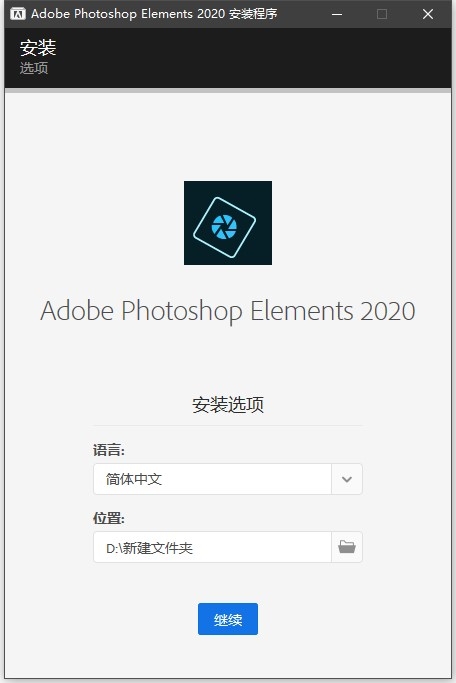The image size is (456, 683).
Task: Click the 安装选项 section heading
Action: point(228,405)
